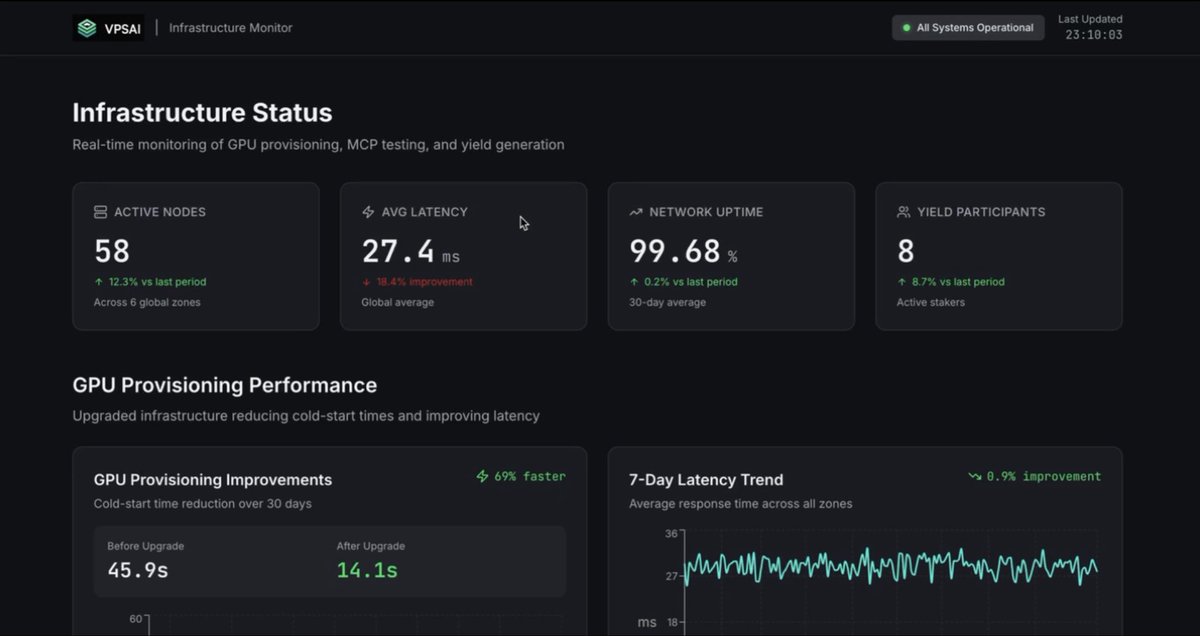
Task: Click the 69% faster badge
Action: (521, 477)
